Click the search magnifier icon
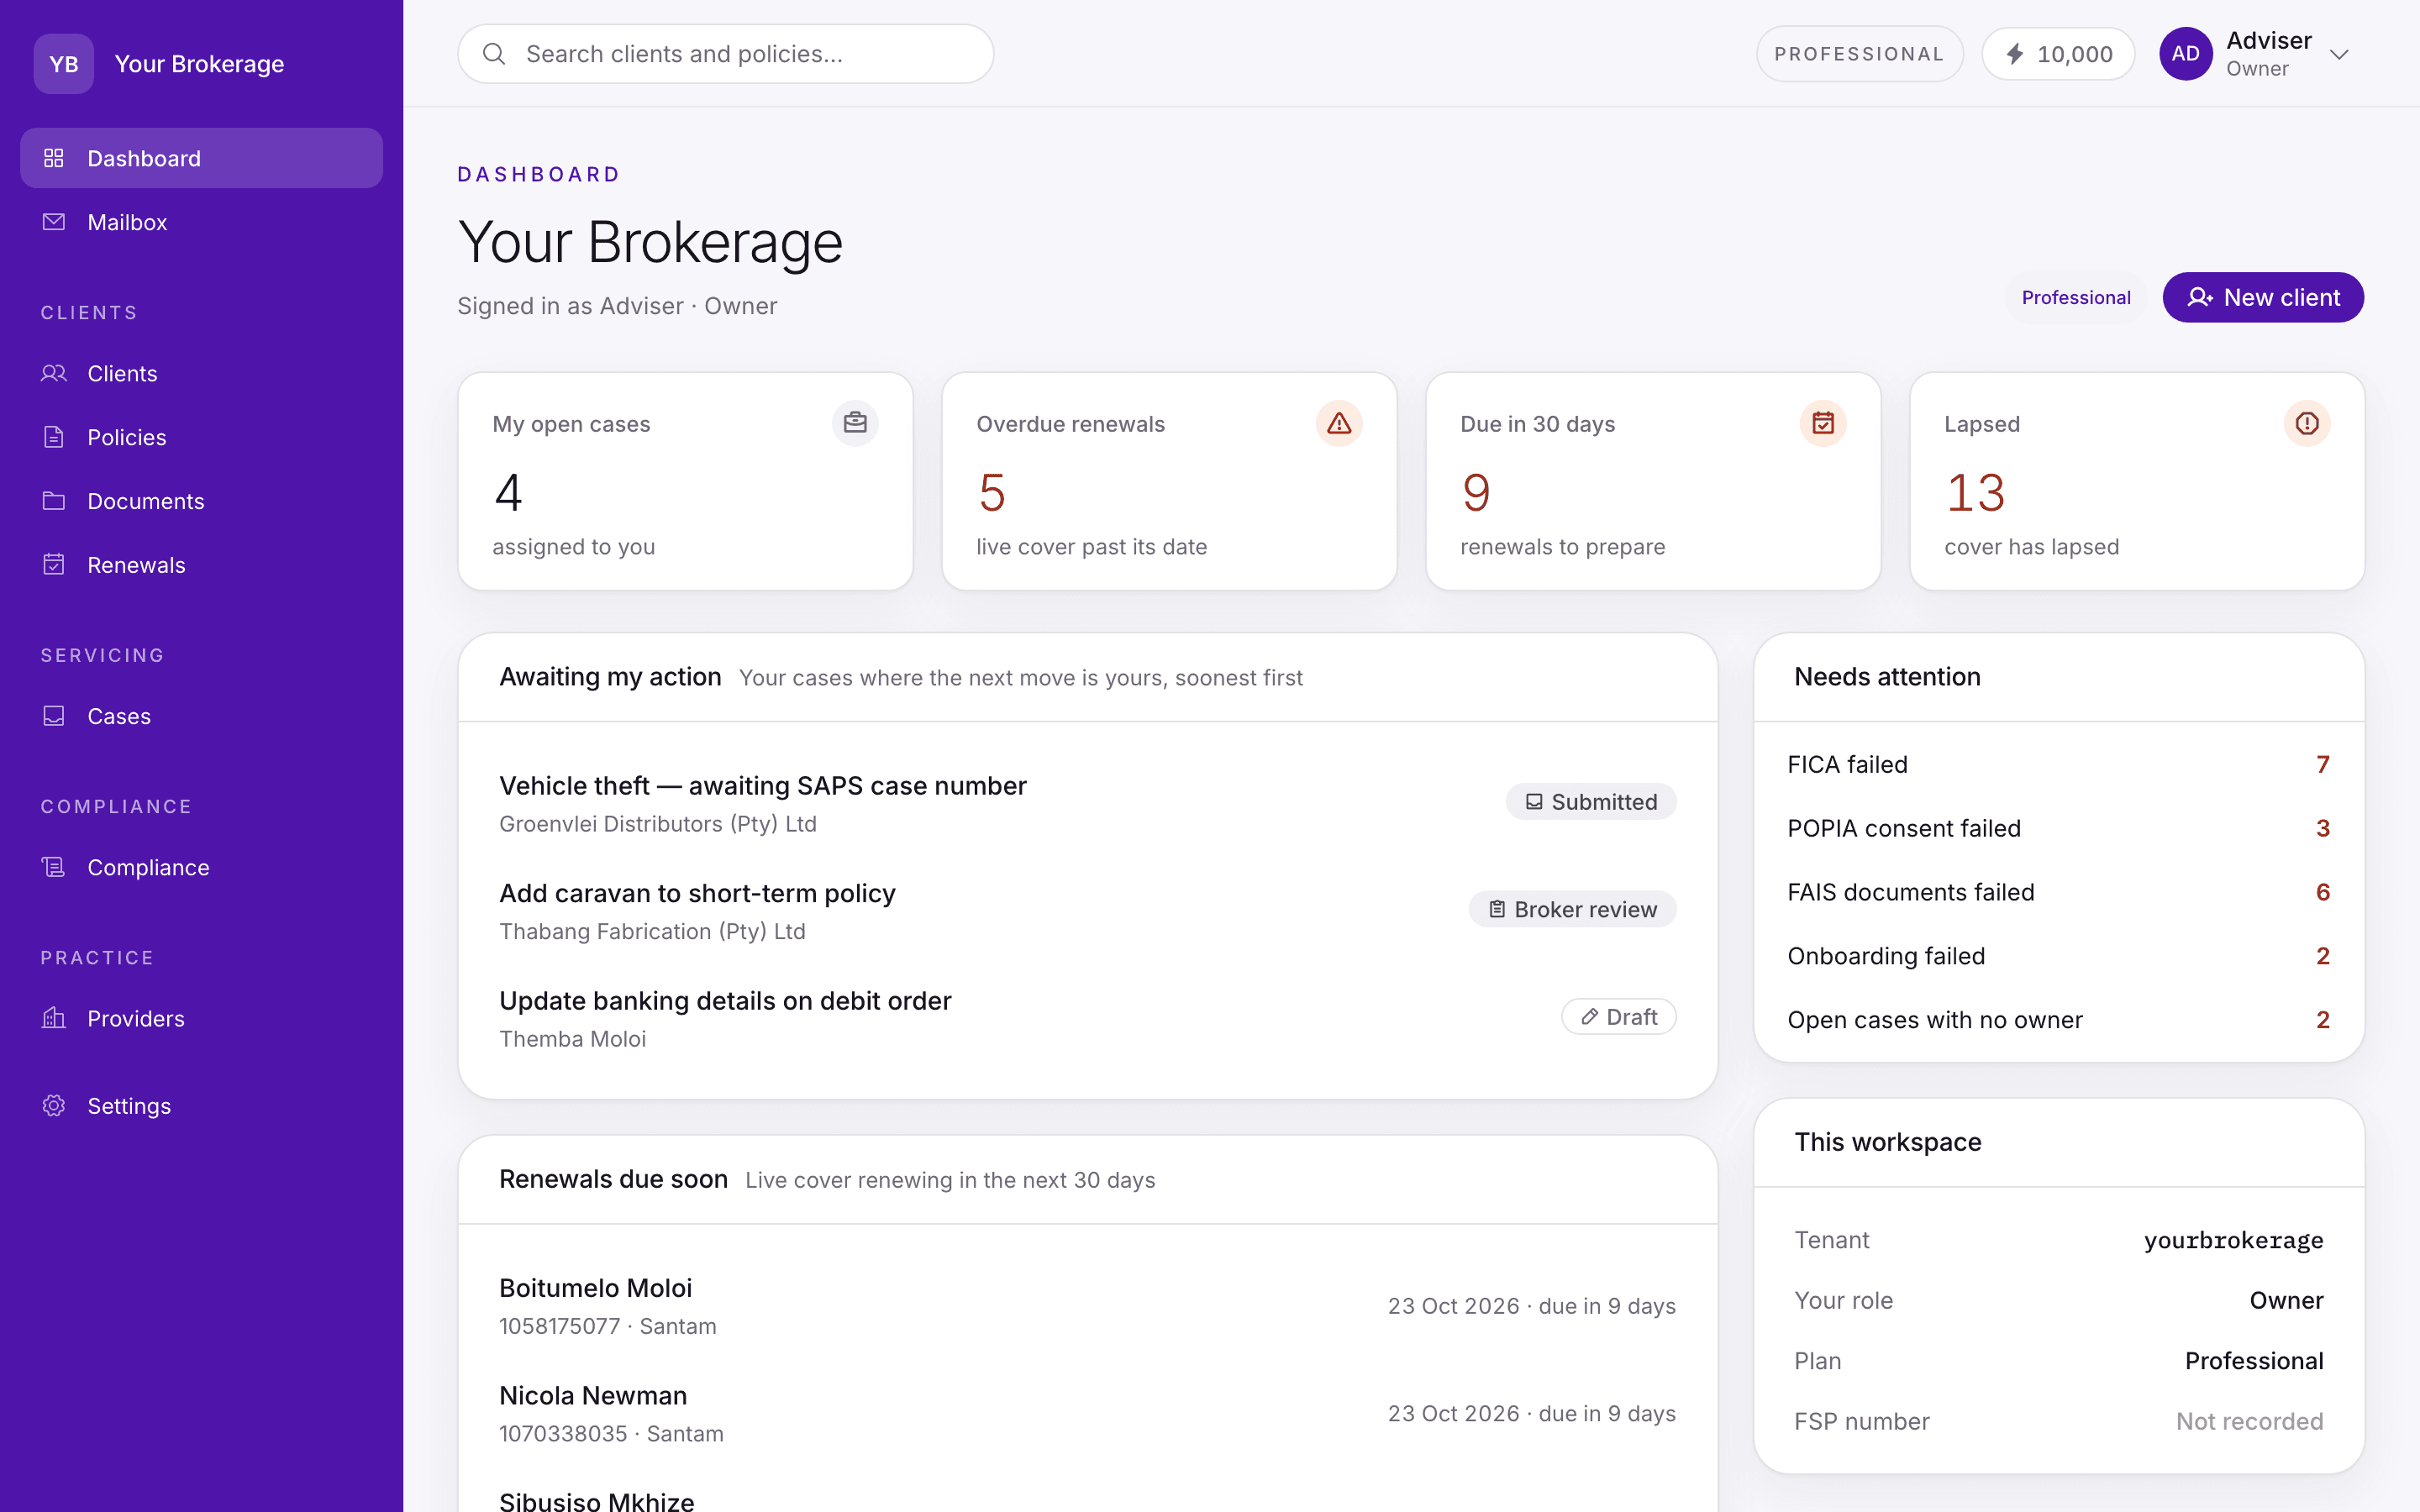The height and width of the screenshot is (1512, 2420). click(x=494, y=54)
